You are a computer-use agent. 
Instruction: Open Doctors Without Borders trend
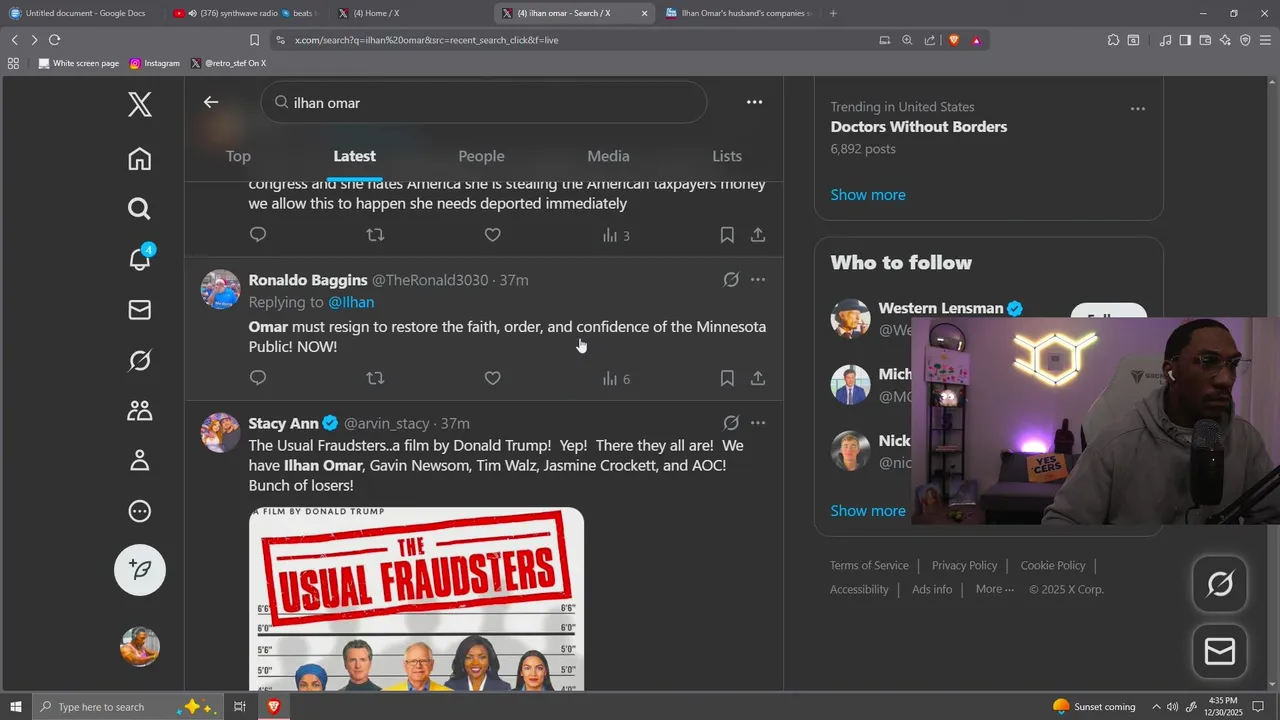point(918,127)
